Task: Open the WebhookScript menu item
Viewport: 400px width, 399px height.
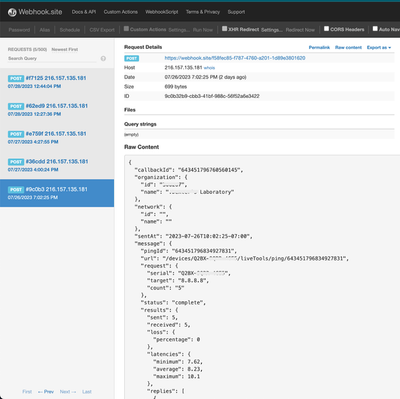Action: coord(162,12)
